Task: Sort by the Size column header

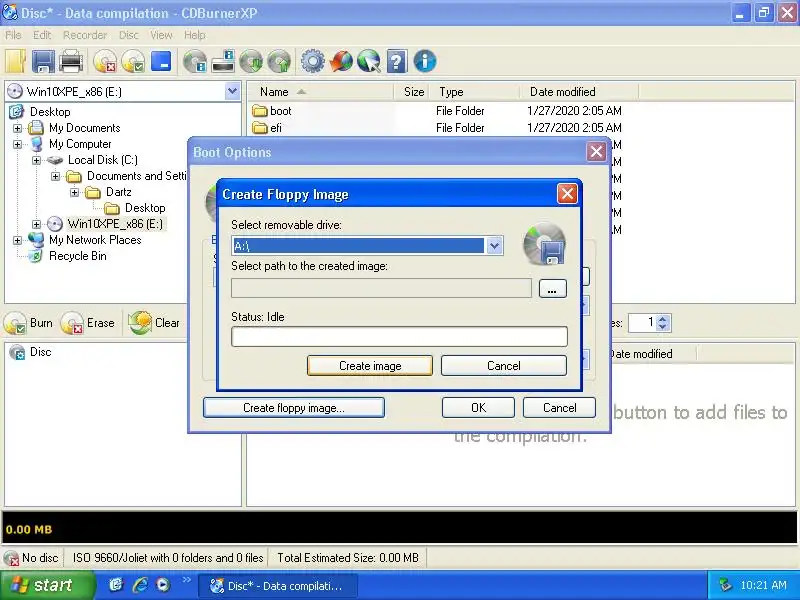Action: [x=411, y=92]
